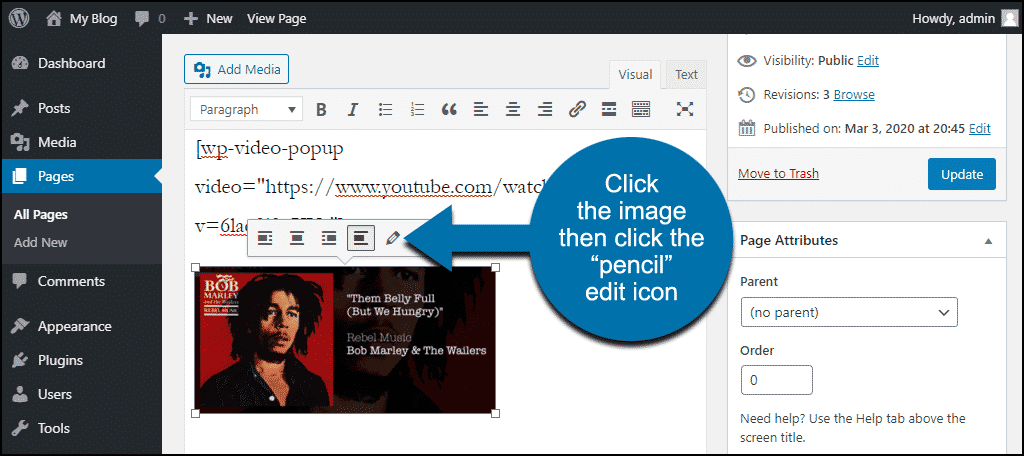Screen dimensions: 1024x456
Task: Click Edit next to Visibility Public
Action: pos(868,61)
